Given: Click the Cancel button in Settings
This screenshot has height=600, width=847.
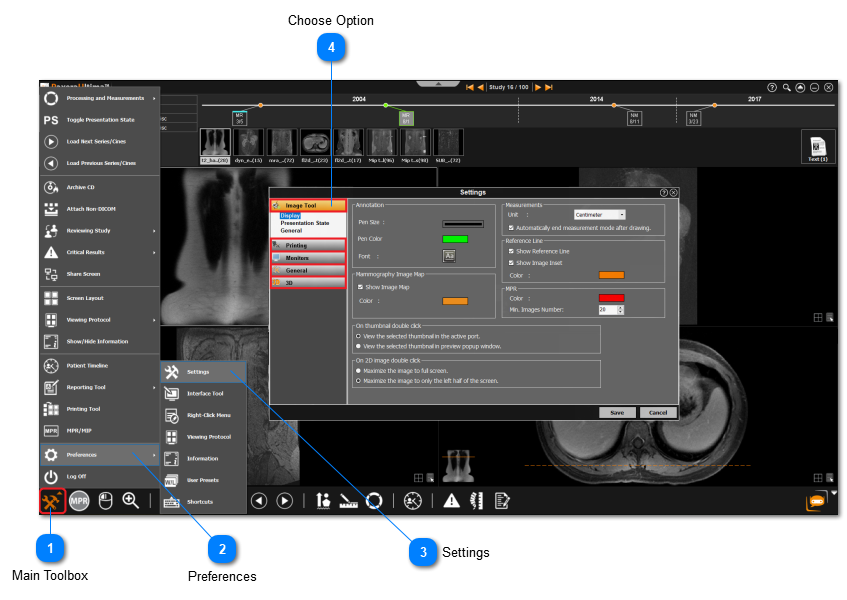Looking at the screenshot, I should pyautogui.click(x=657, y=412).
